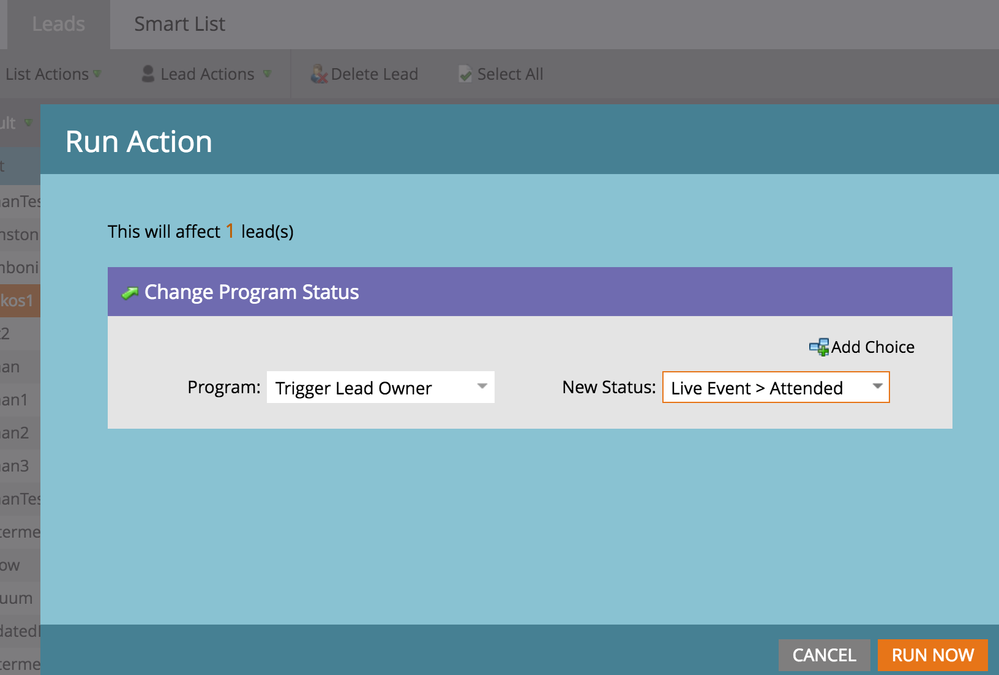The height and width of the screenshot is (675, 999).
Task: Click the Add Choice plus icon
Action: pos(819,347)
